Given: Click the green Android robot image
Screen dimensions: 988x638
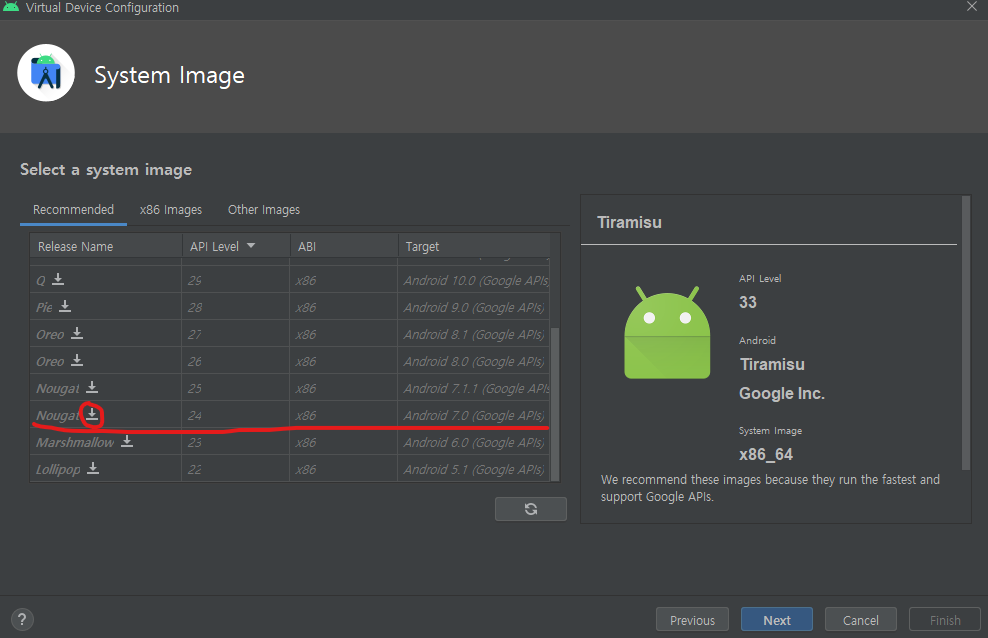Looking at the screenshot, I should point(667,333).
